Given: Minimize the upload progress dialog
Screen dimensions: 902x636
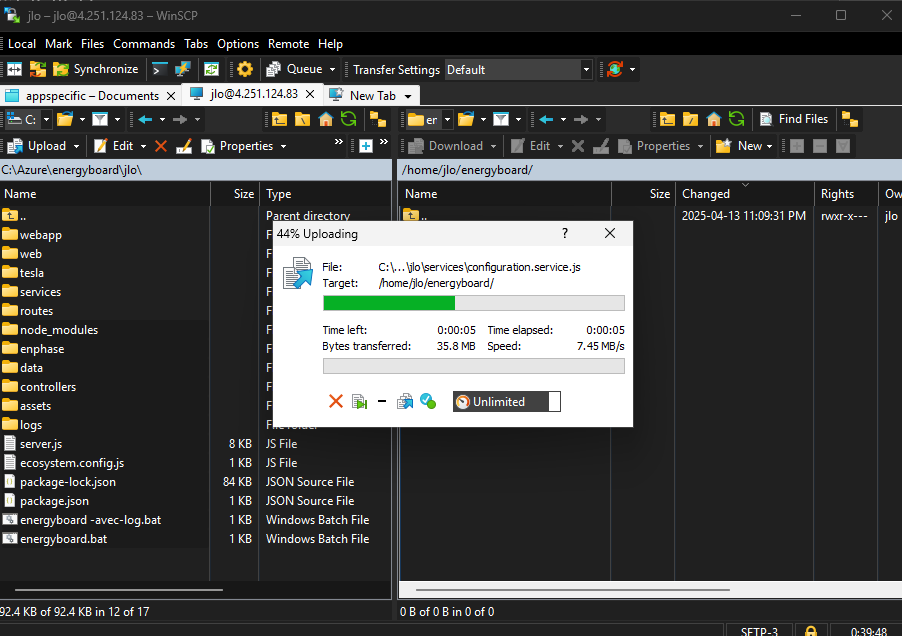Looking at the screenshot, I should [382, 401].
